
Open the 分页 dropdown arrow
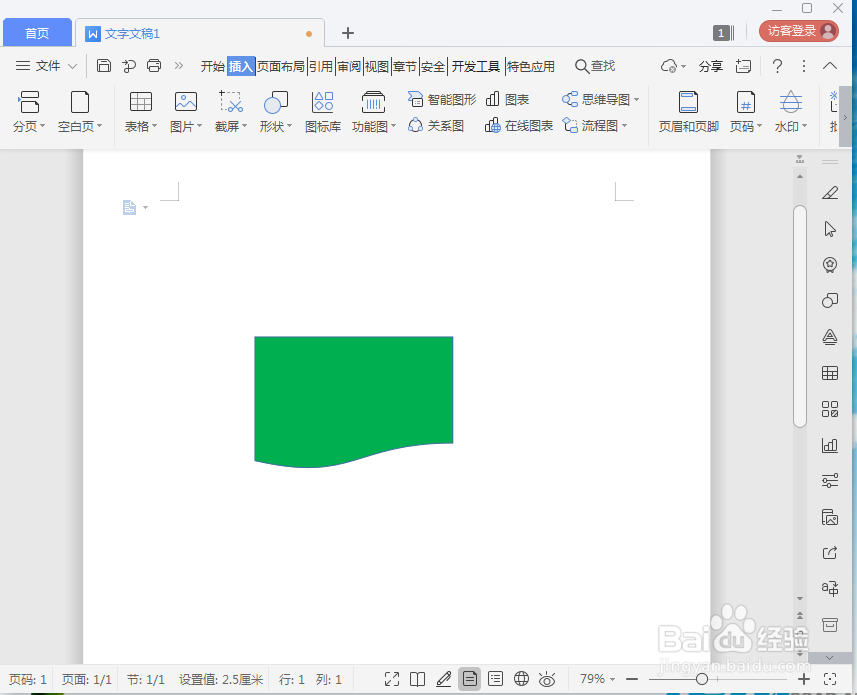43,126
